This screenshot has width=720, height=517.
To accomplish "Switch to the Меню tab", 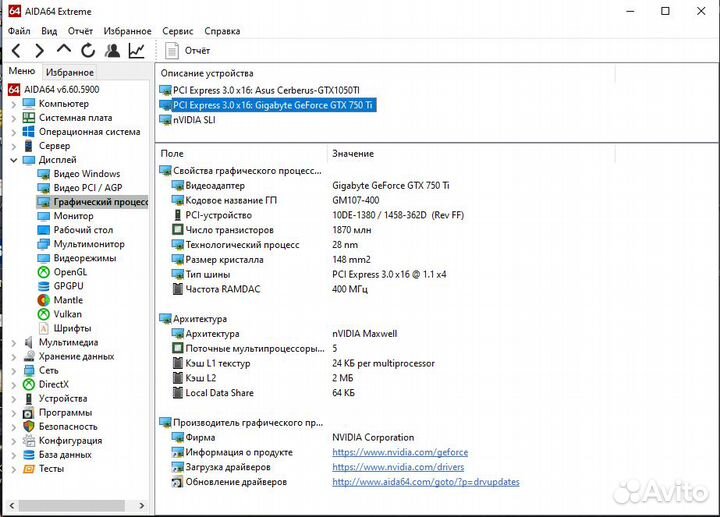I will [x=22, y=71].
